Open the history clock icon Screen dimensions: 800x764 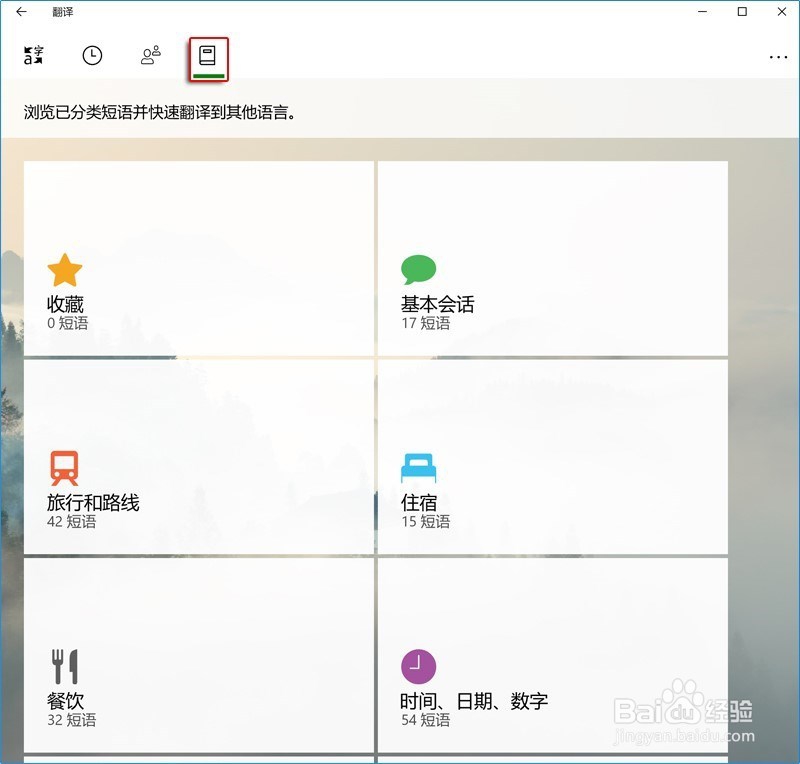coord(92,56)
